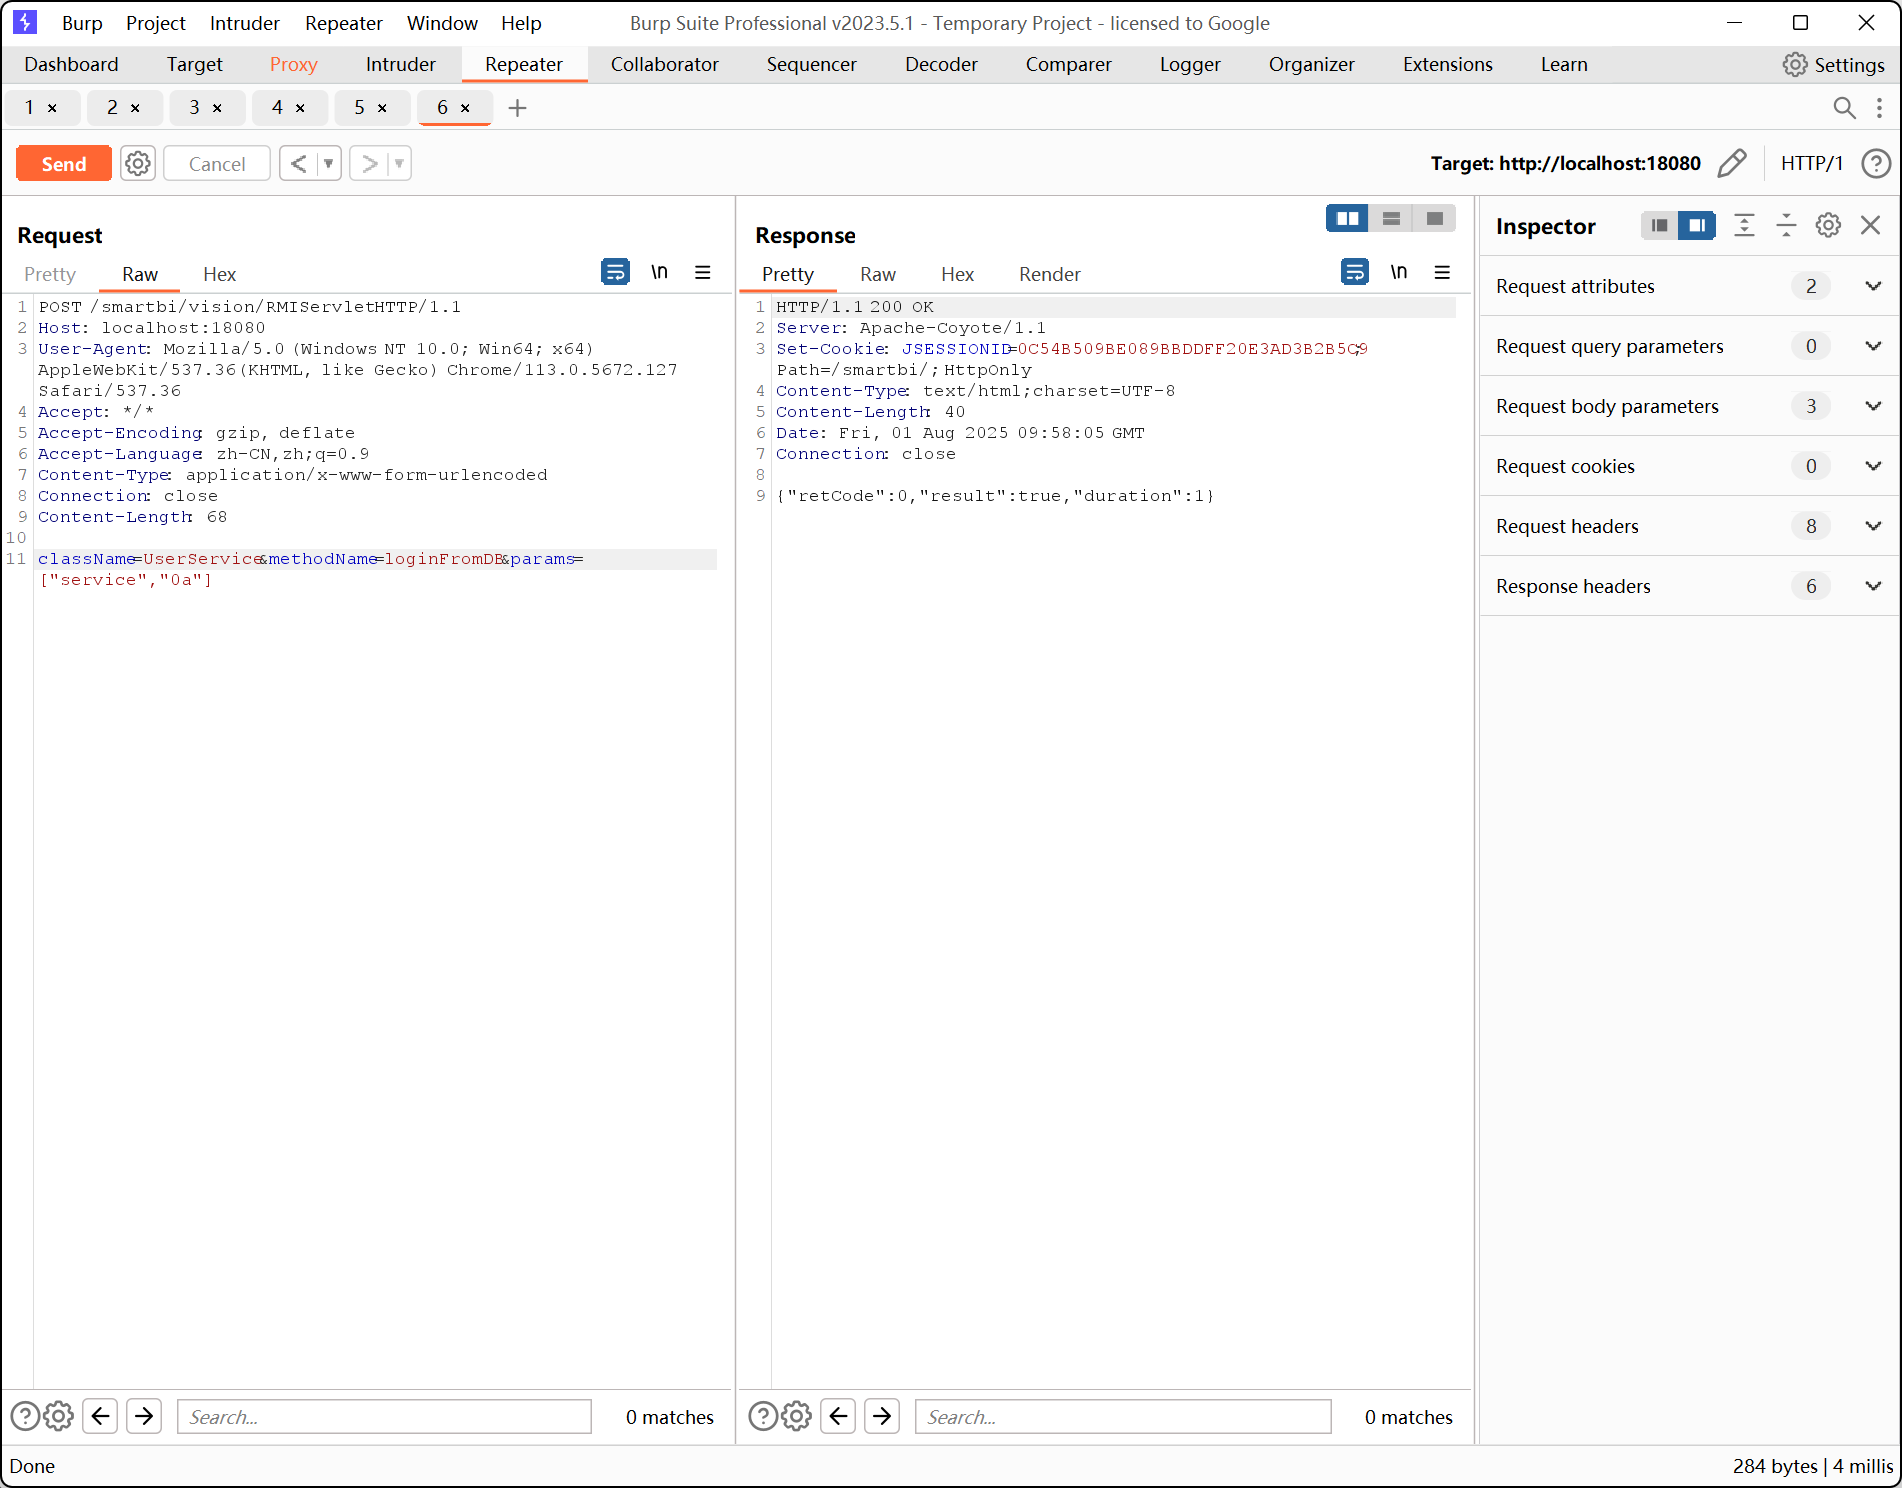Toggle non-printable characters in Response editor

[1399, 272]
